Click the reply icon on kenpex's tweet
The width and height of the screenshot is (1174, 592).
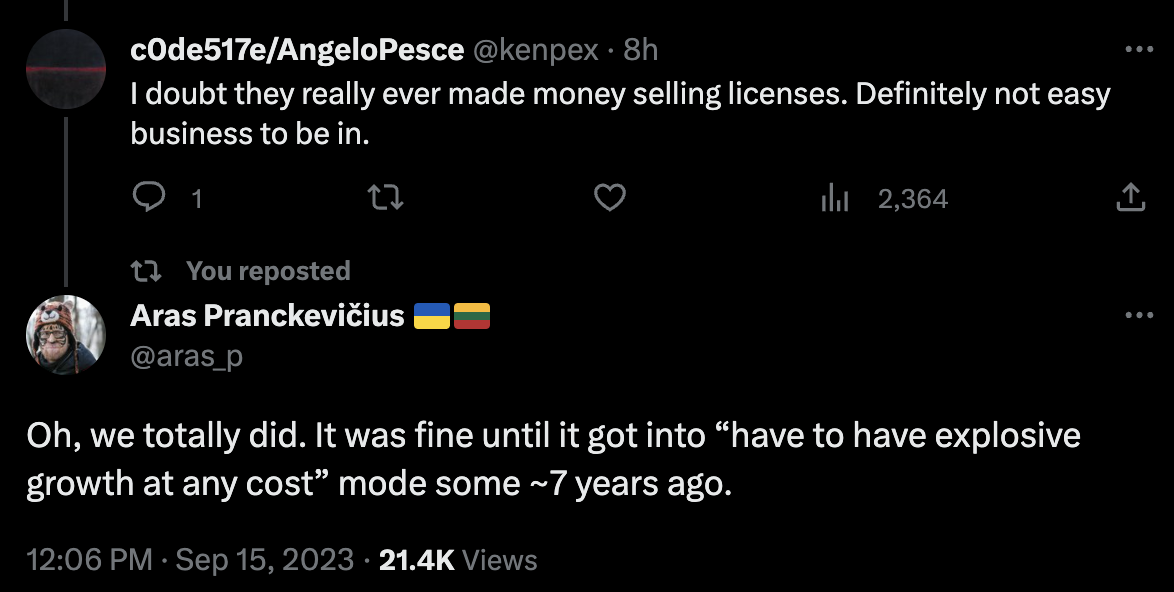coord(148,199)
